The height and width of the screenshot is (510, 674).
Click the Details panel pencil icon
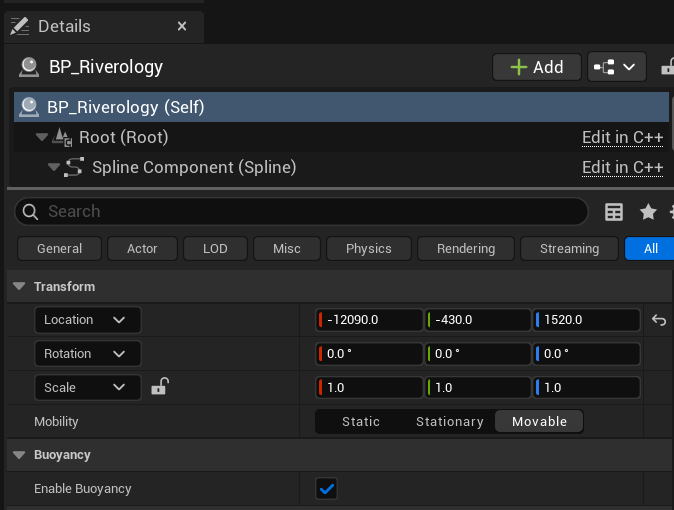click(19, 26)
